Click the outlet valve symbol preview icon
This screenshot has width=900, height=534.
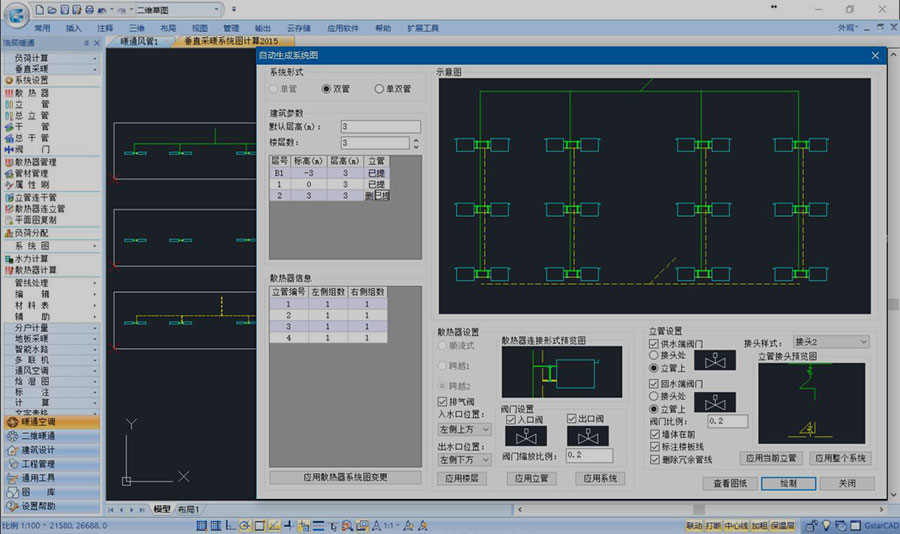(587, 437)
